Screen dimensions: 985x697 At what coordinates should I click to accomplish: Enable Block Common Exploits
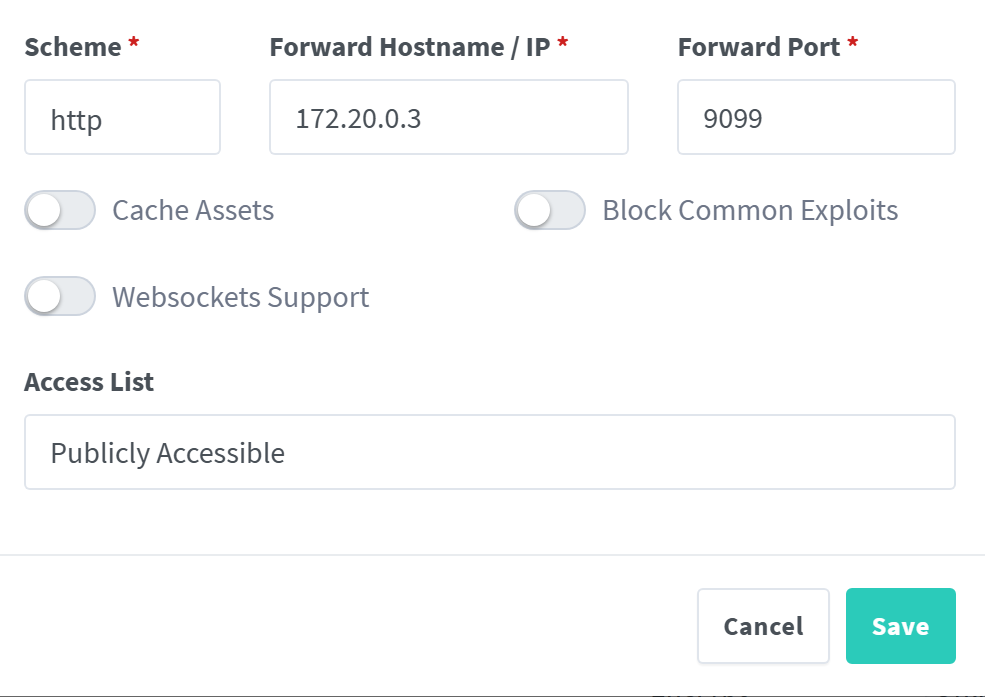click(549, 210)
